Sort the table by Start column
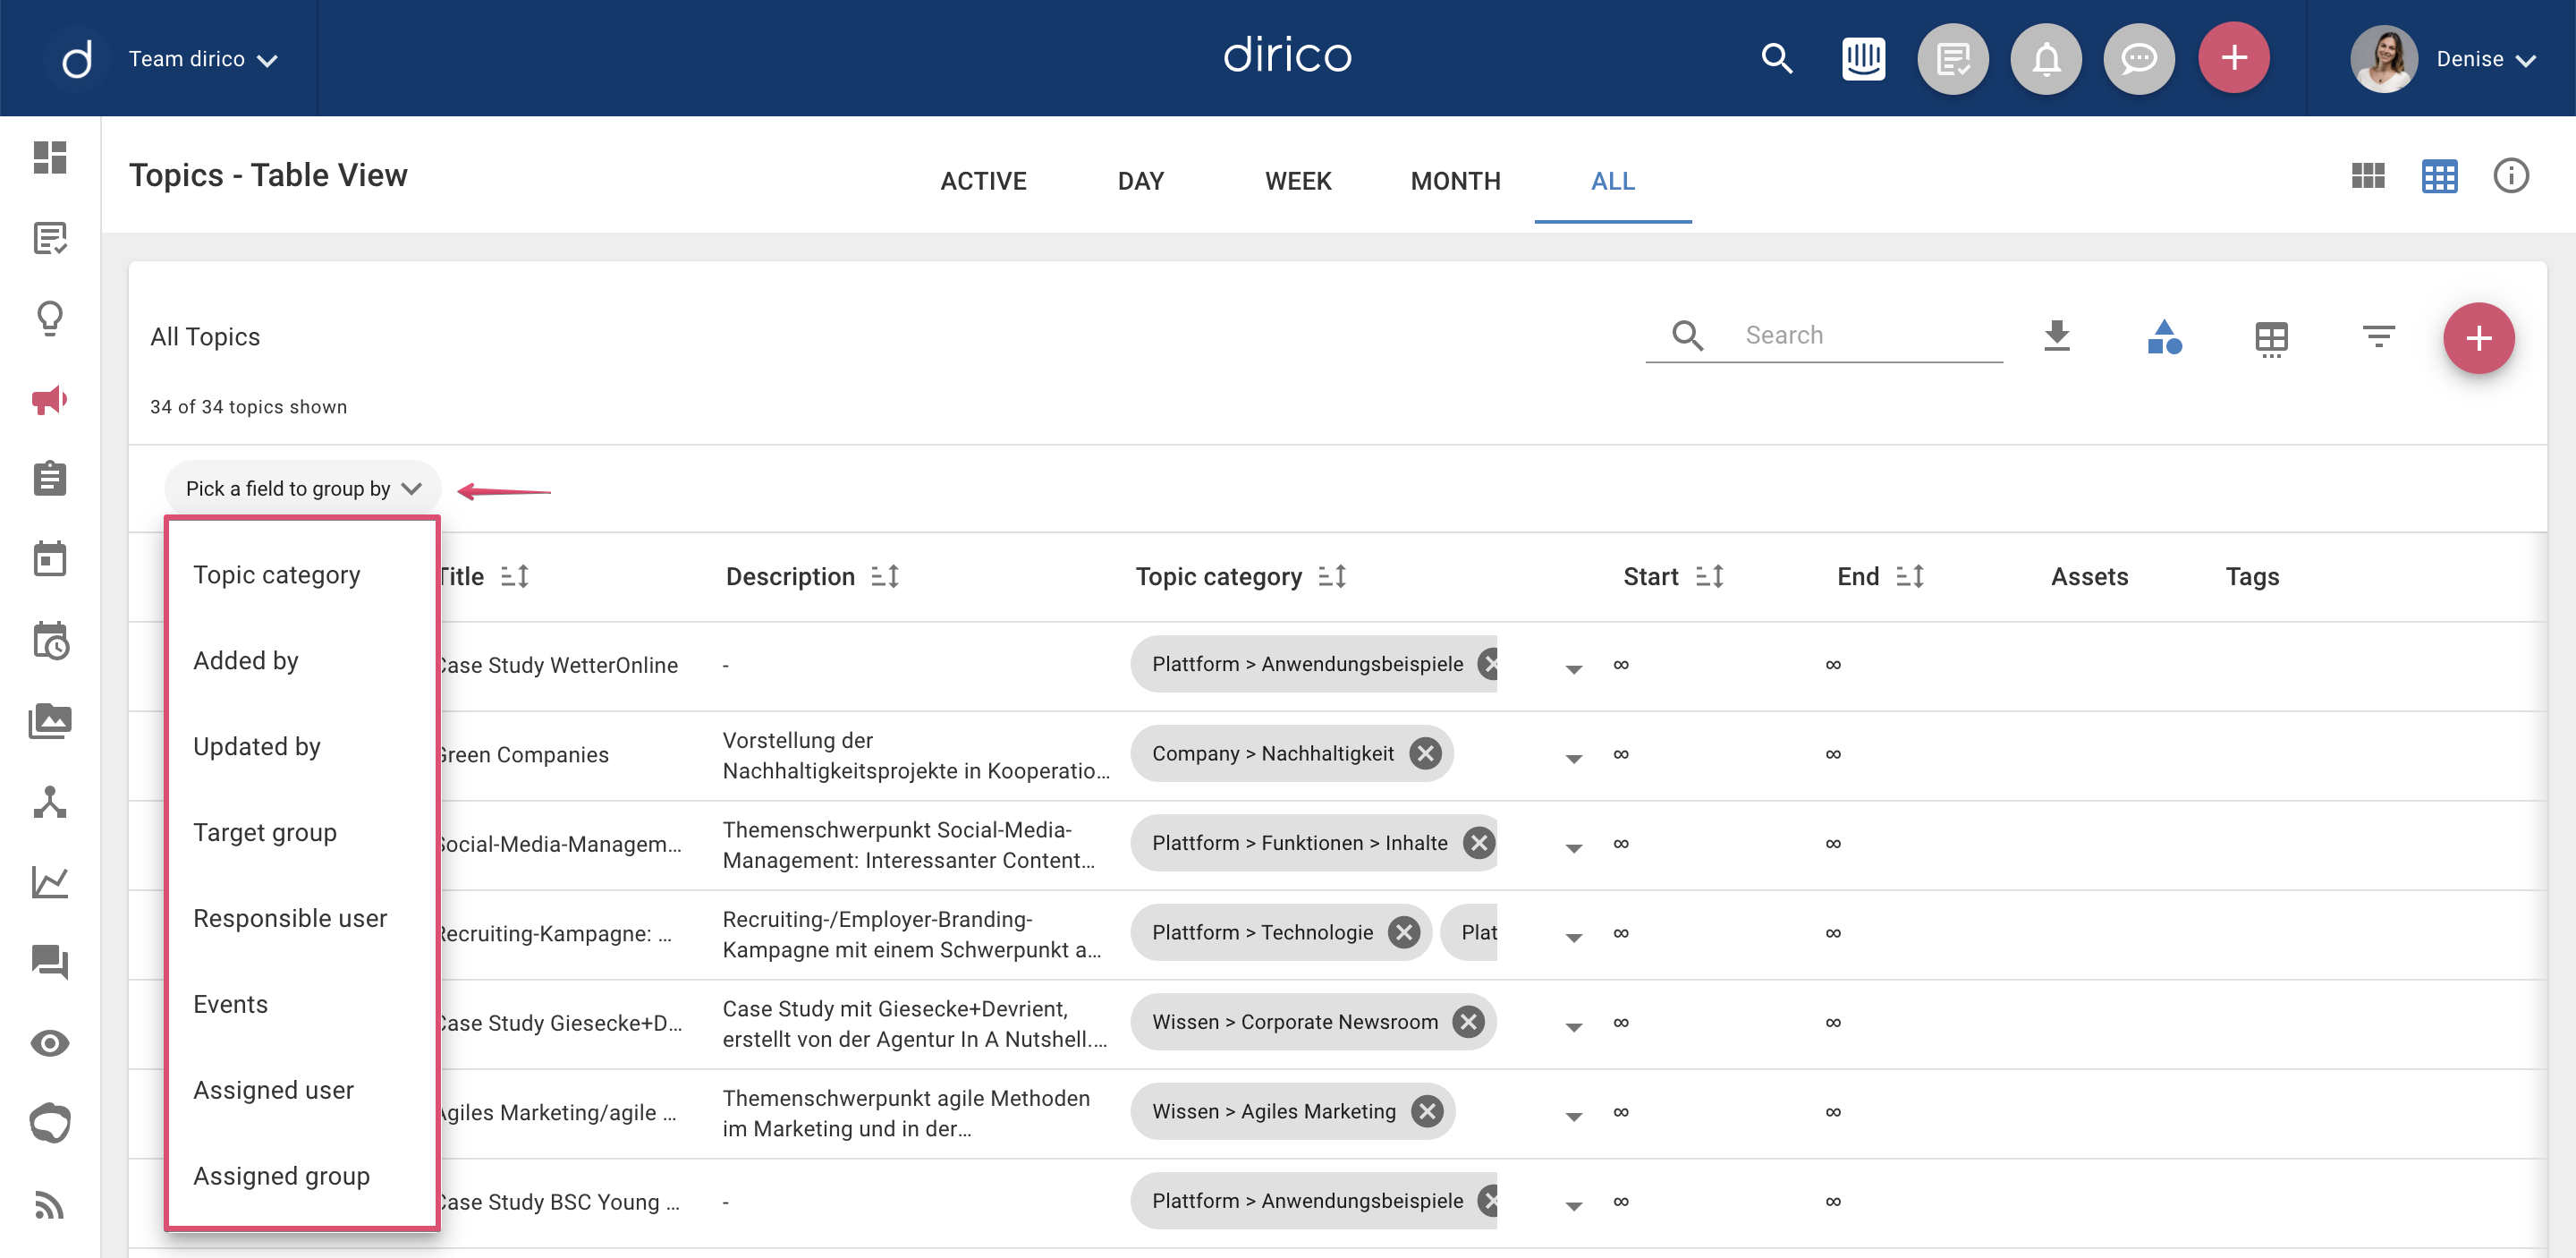The width and height of the screenshot is (2576, 1258). (1709, 577)
